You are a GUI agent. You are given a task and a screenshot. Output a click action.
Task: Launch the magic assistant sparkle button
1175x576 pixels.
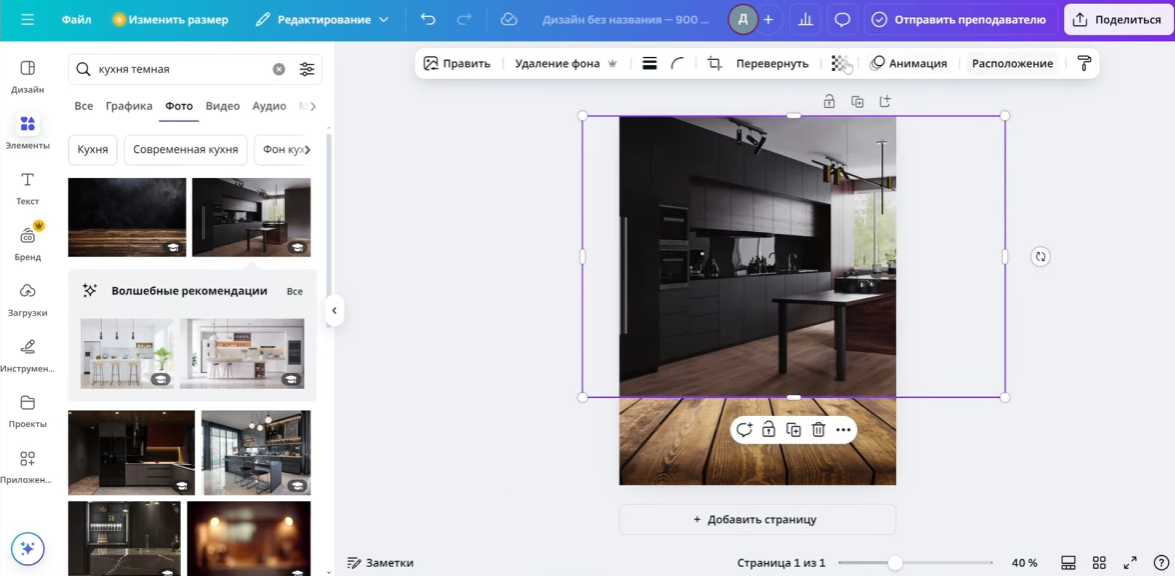pyautogui.click(x=28, y=548)
